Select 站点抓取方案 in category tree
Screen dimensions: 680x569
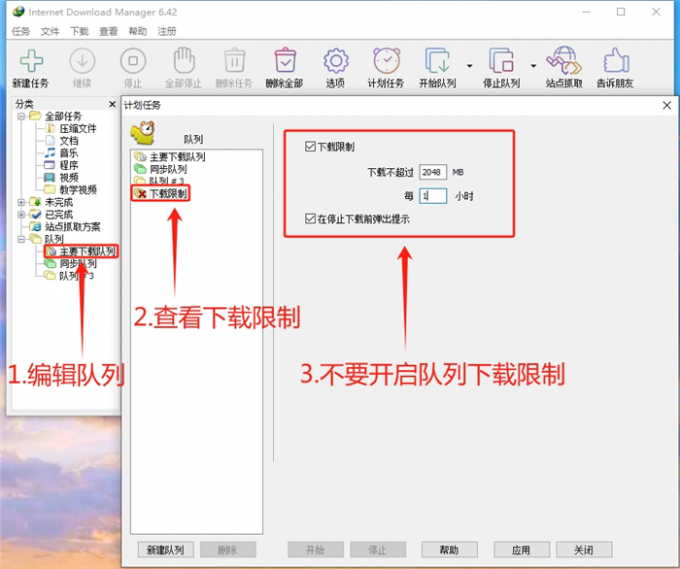point(72,226)
